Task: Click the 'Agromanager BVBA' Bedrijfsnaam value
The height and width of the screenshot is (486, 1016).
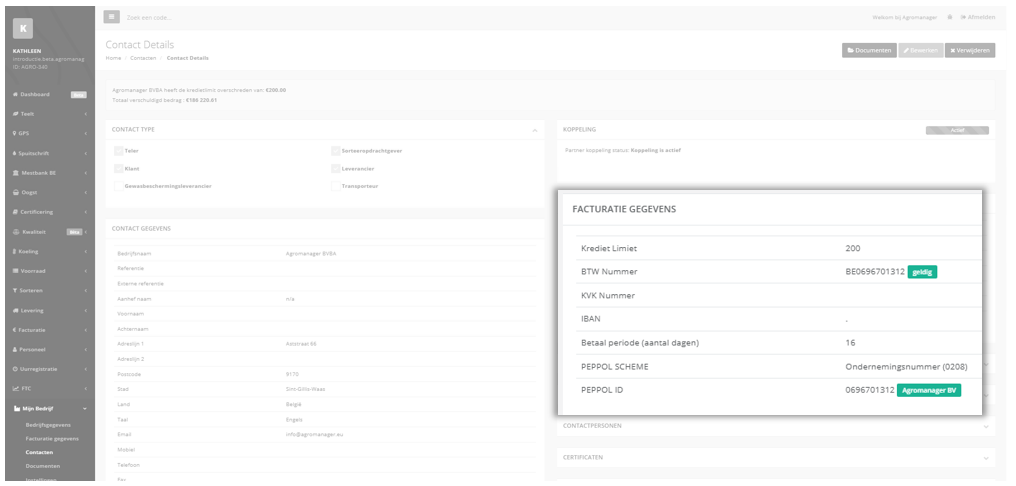Action: (311, 254)
